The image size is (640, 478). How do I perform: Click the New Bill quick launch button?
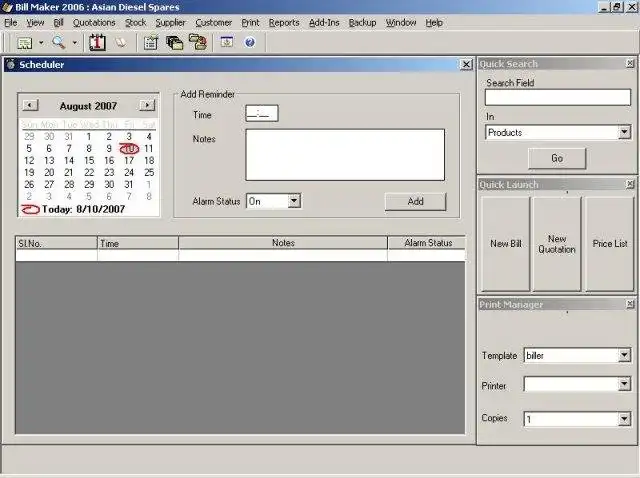pyautogui.click(x=506, y=244)
